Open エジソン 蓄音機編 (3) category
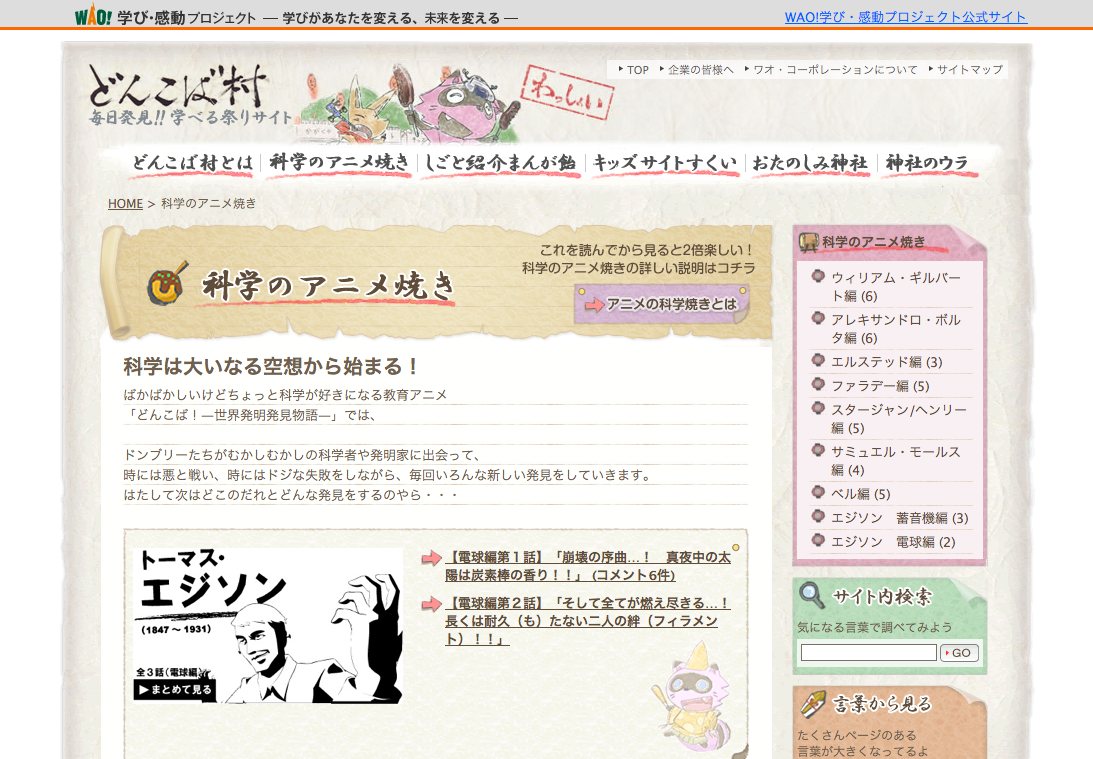The height and width of the screenshot is (759, 1093). pyautogui.click(x=899, y=518)
